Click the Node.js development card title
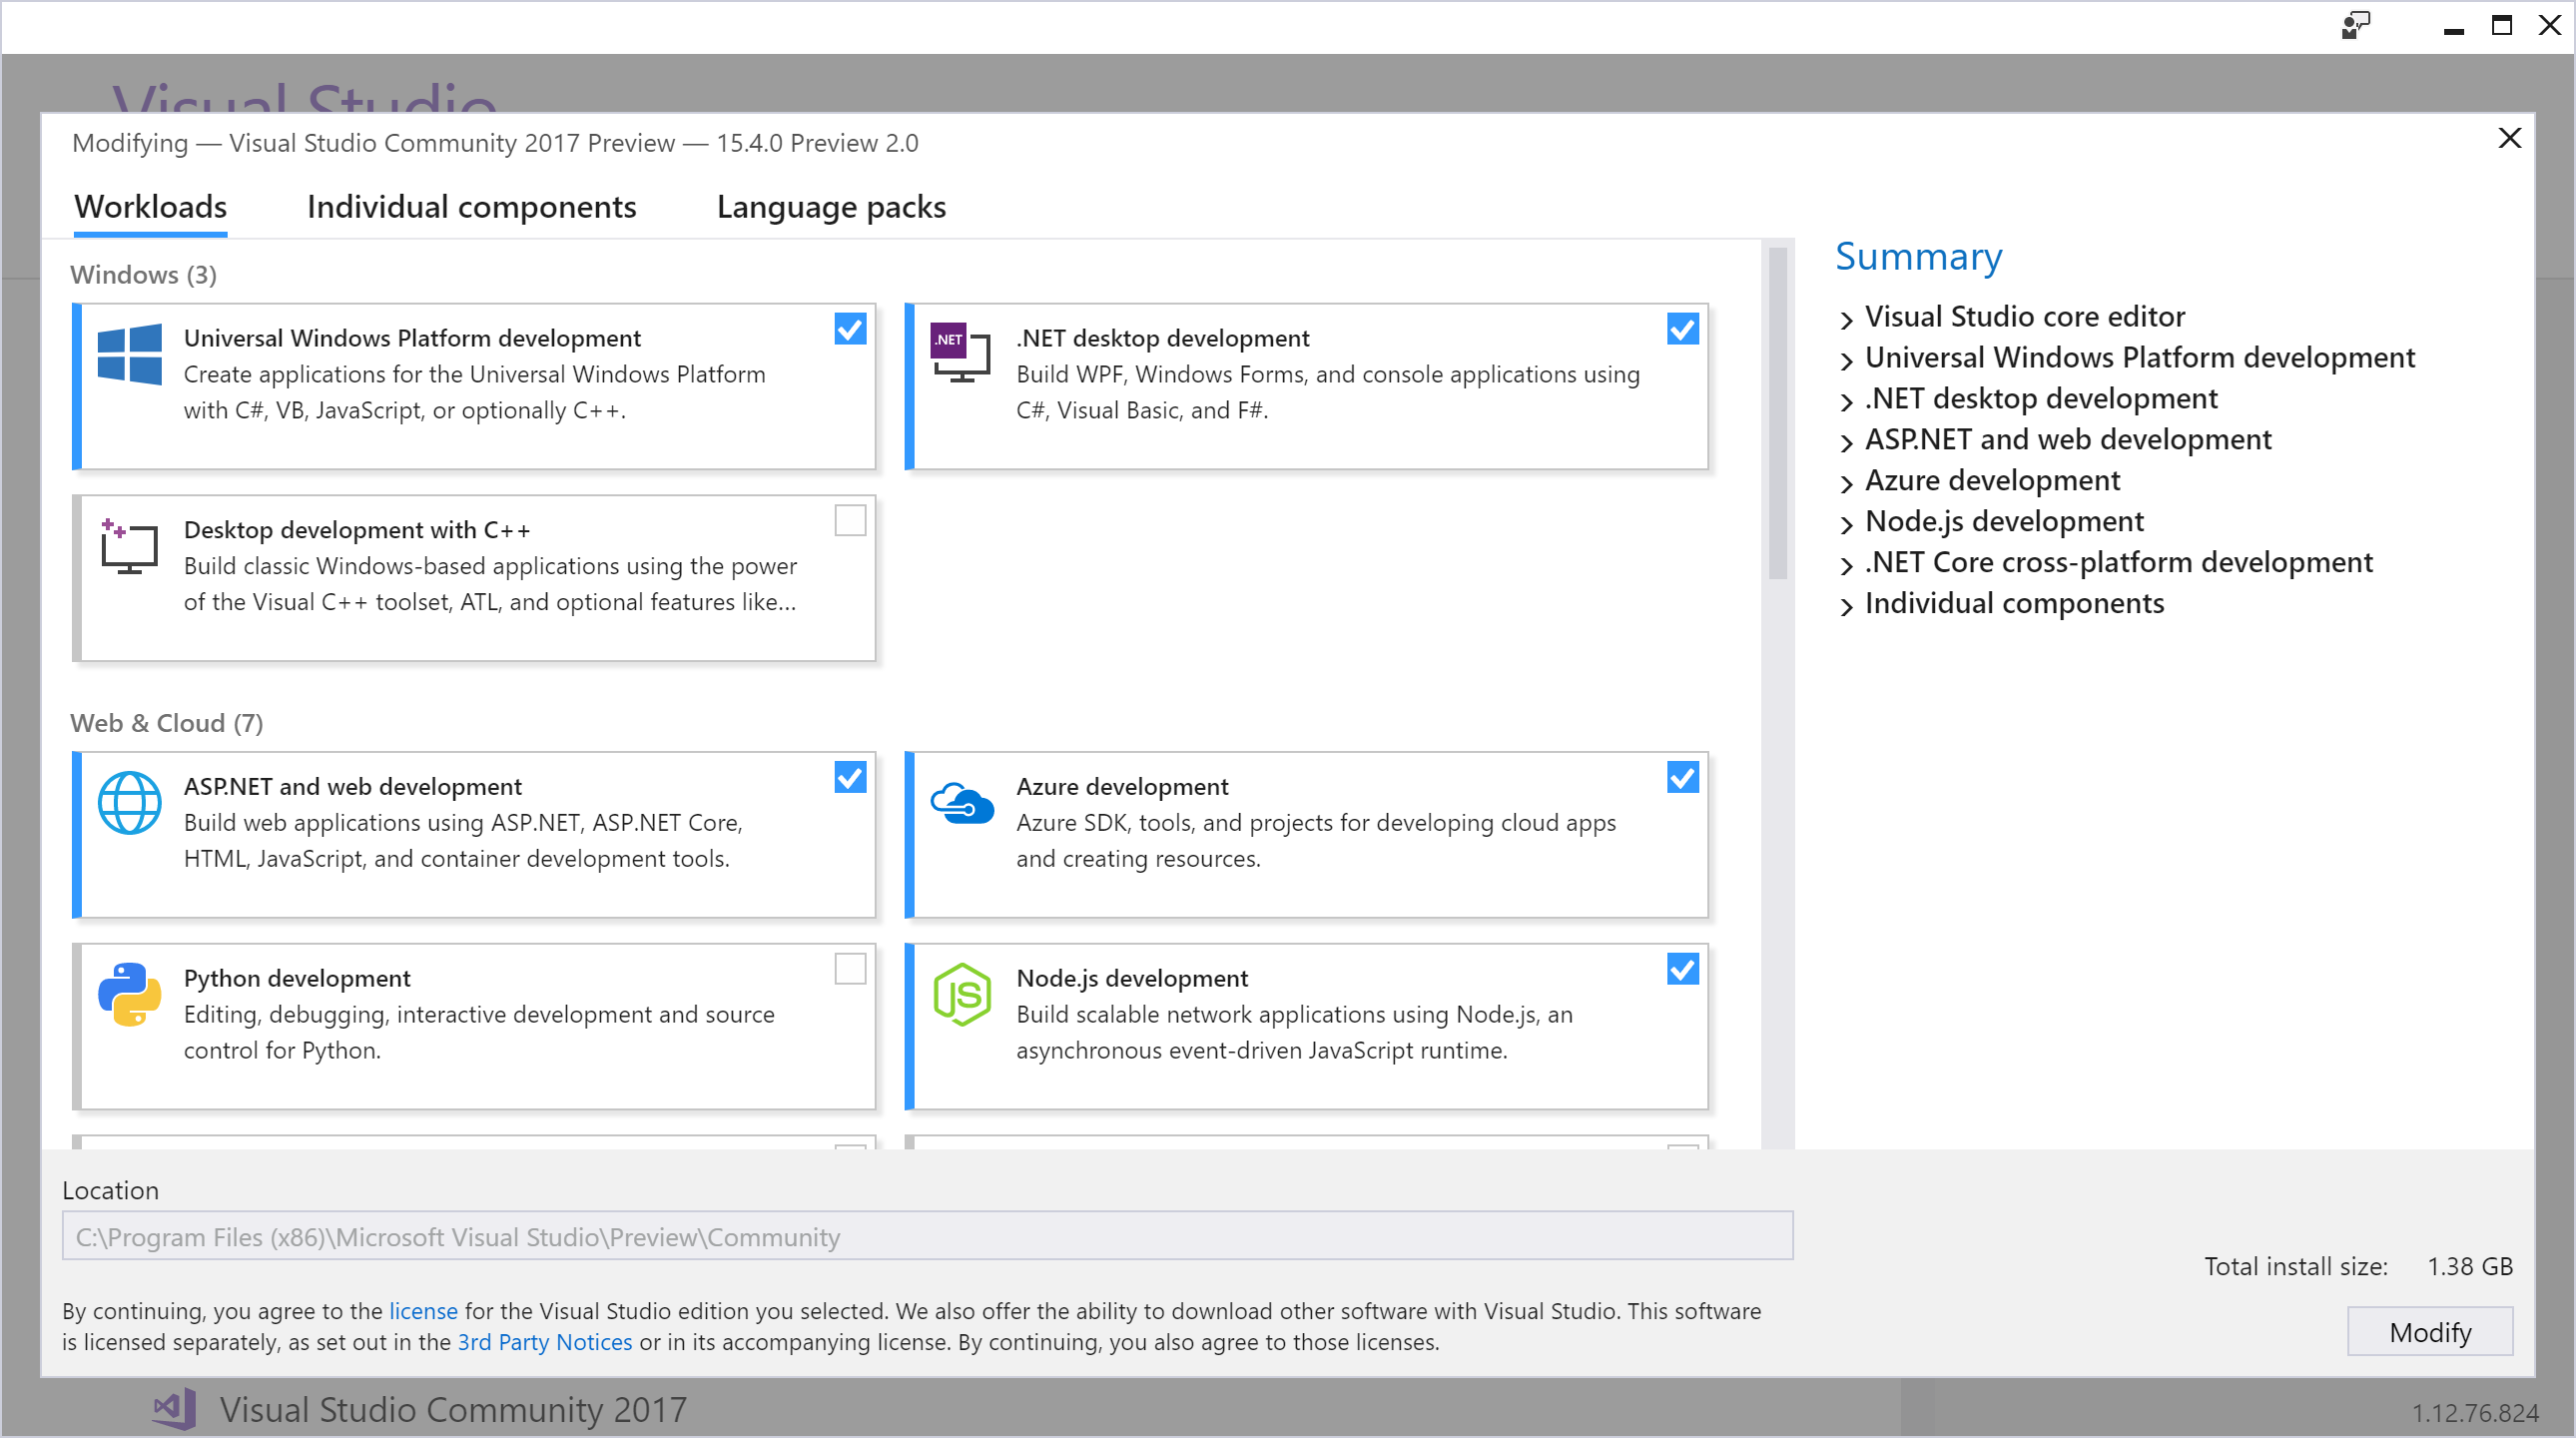The image size is (2576, 1438). (1132, 978)
